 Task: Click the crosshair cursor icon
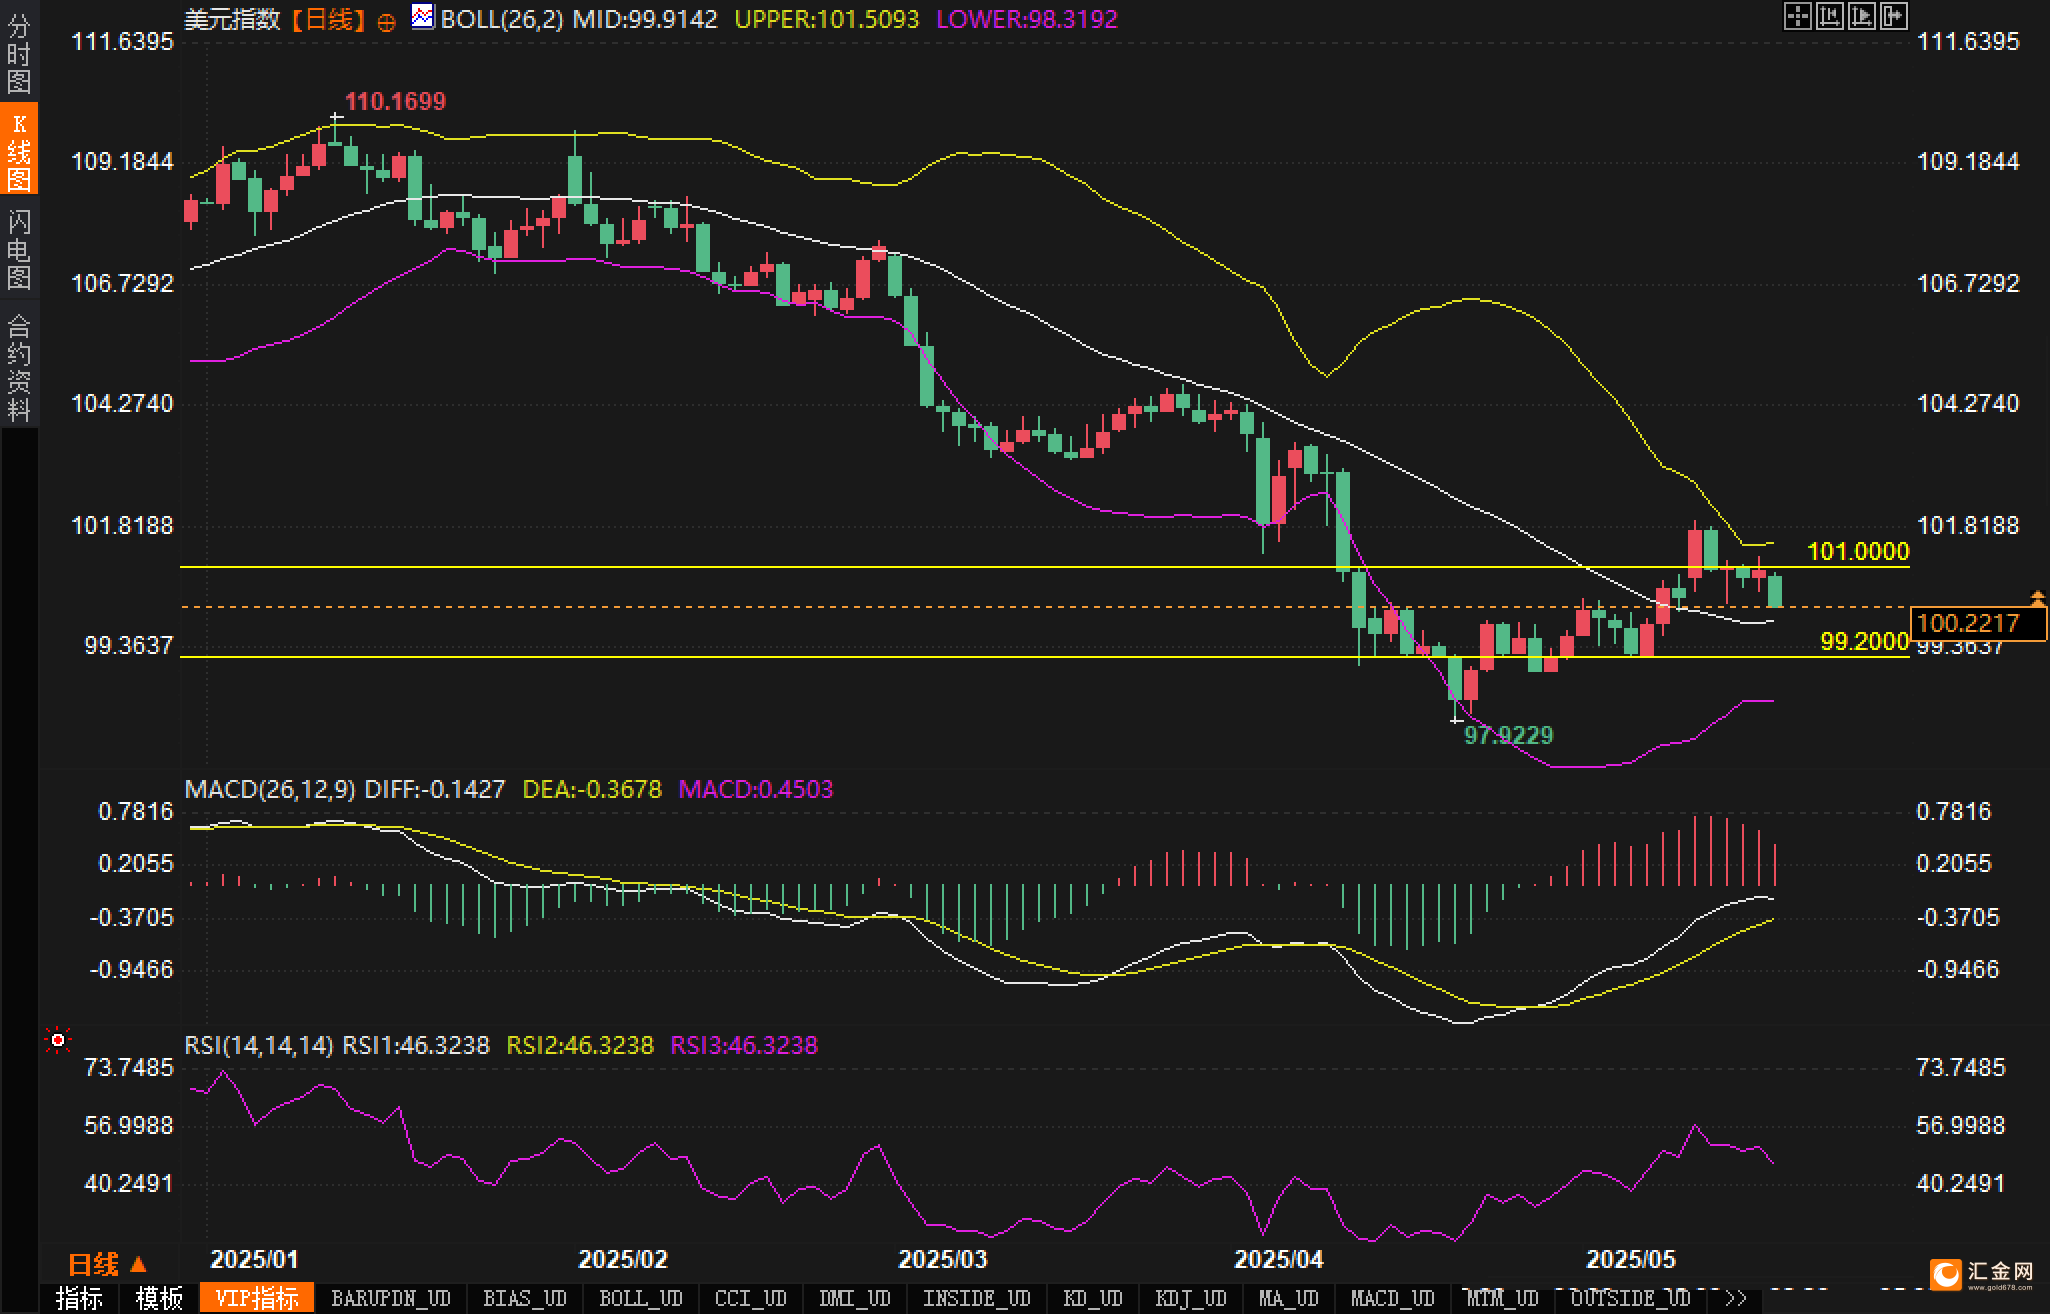pos(1797,16)
